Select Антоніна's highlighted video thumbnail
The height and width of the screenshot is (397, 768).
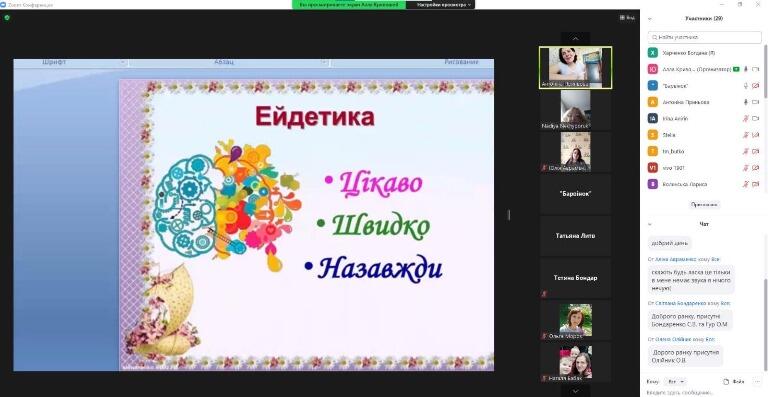tap(576, 68)
